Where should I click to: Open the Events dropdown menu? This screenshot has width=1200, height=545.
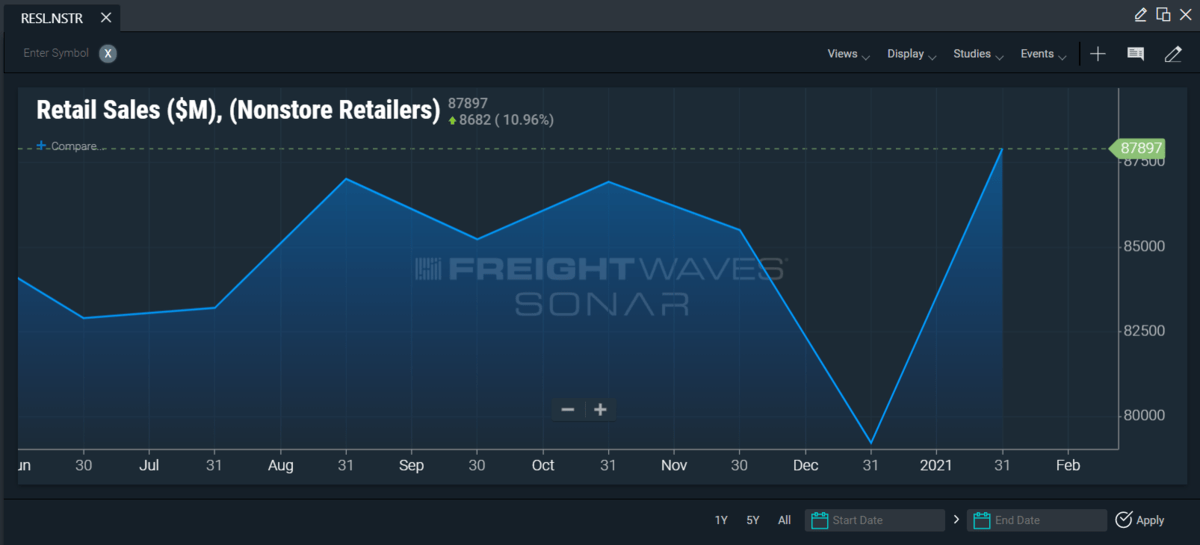click(x=1043, y=54)
